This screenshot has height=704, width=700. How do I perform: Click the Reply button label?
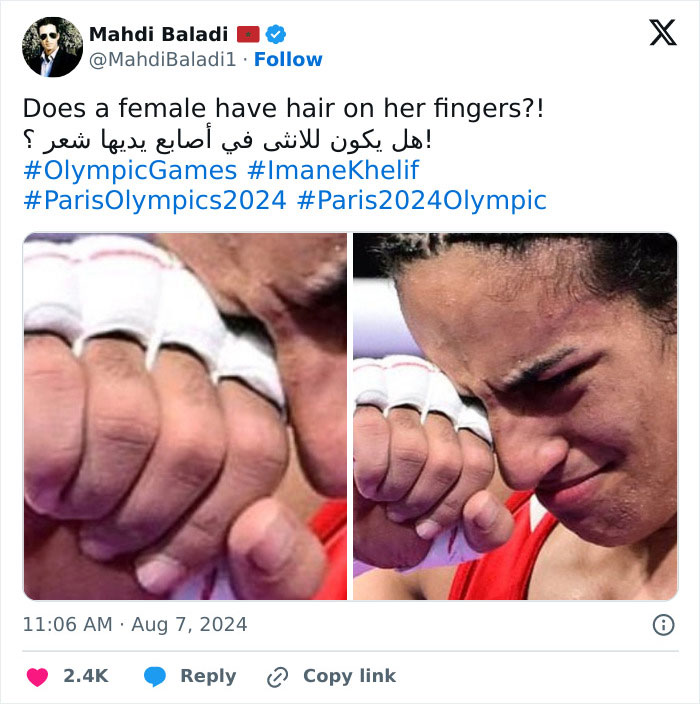click(x=208, y=676)
